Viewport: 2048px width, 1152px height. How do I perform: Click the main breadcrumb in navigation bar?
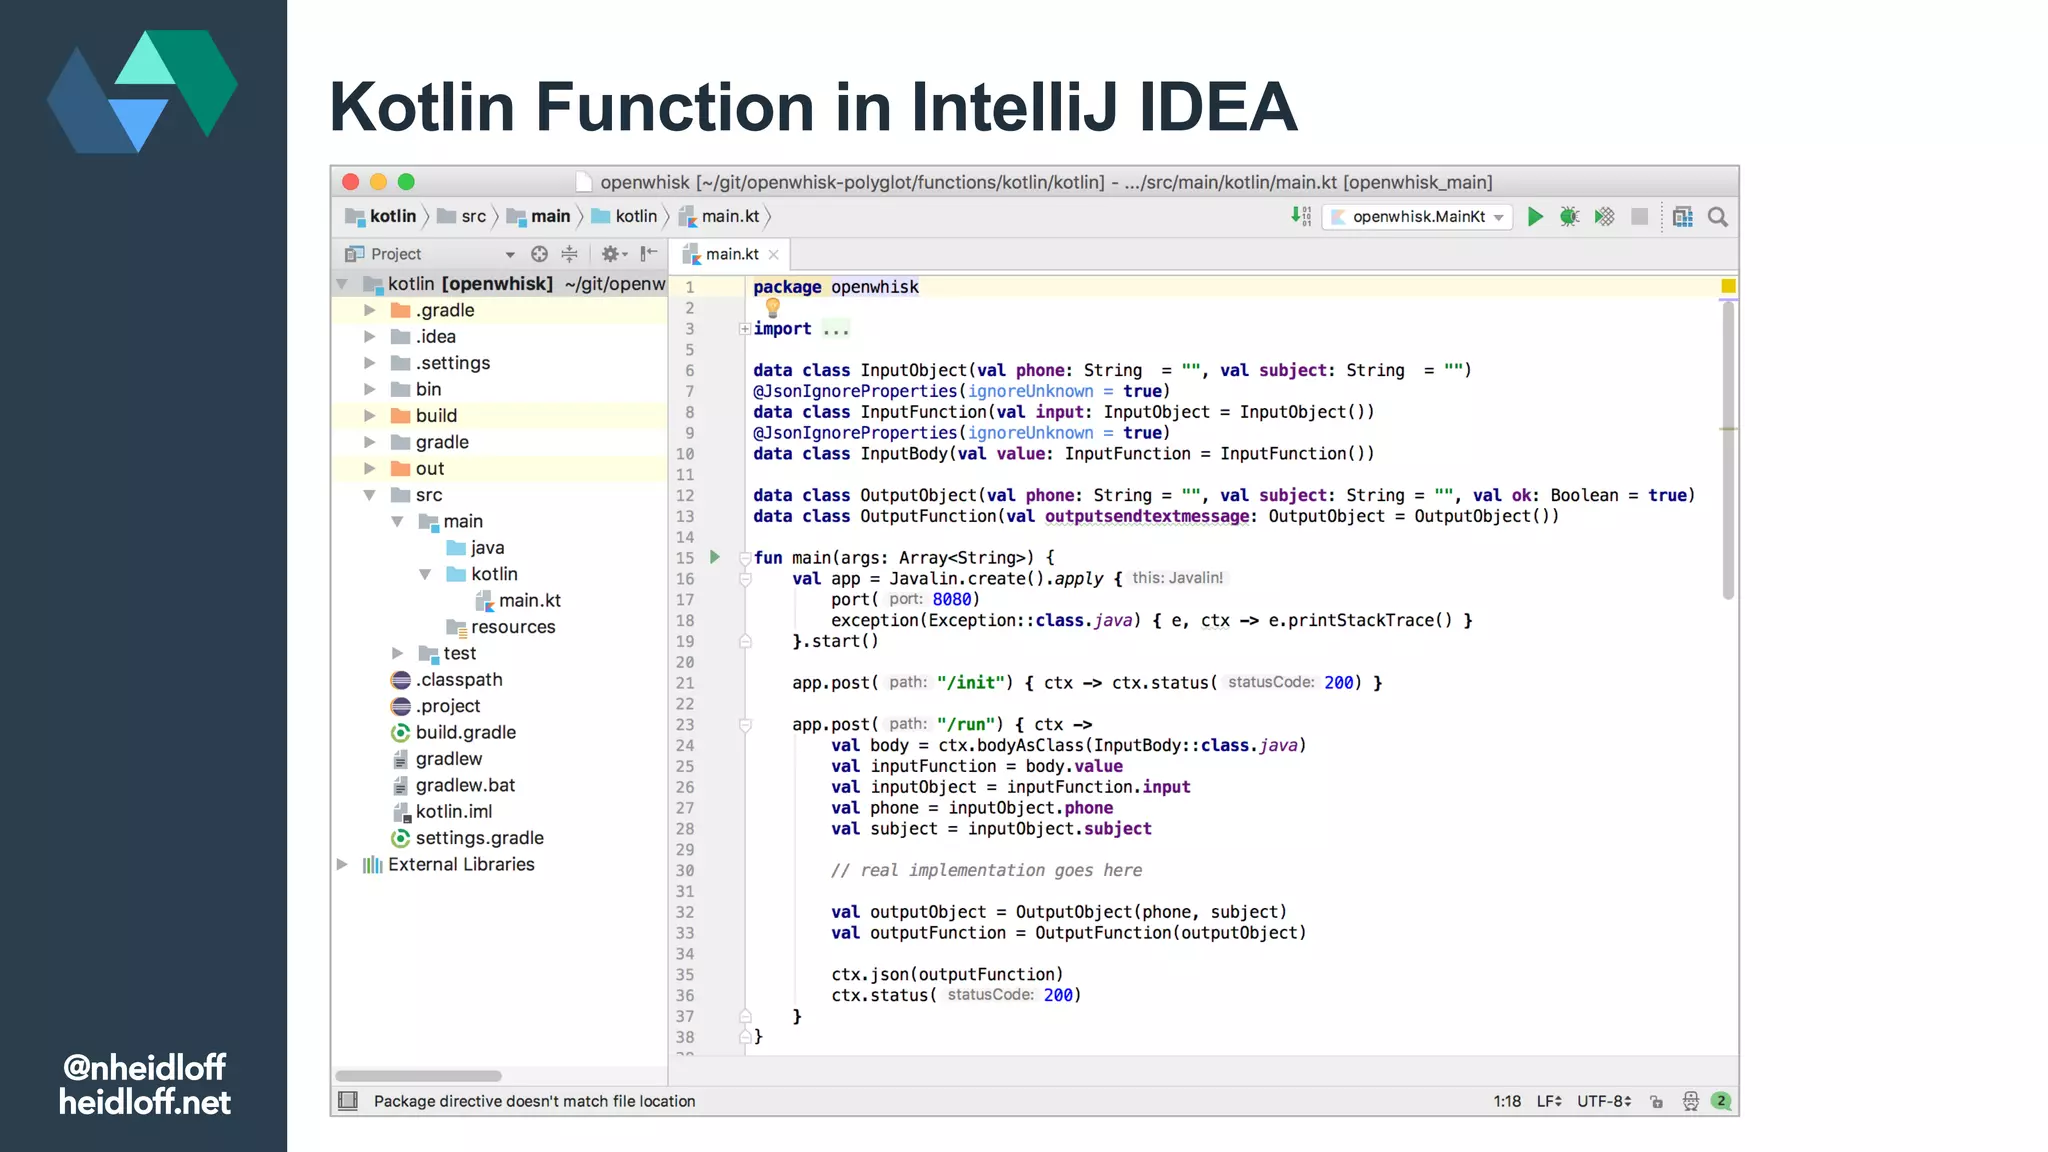pos(538,216)
